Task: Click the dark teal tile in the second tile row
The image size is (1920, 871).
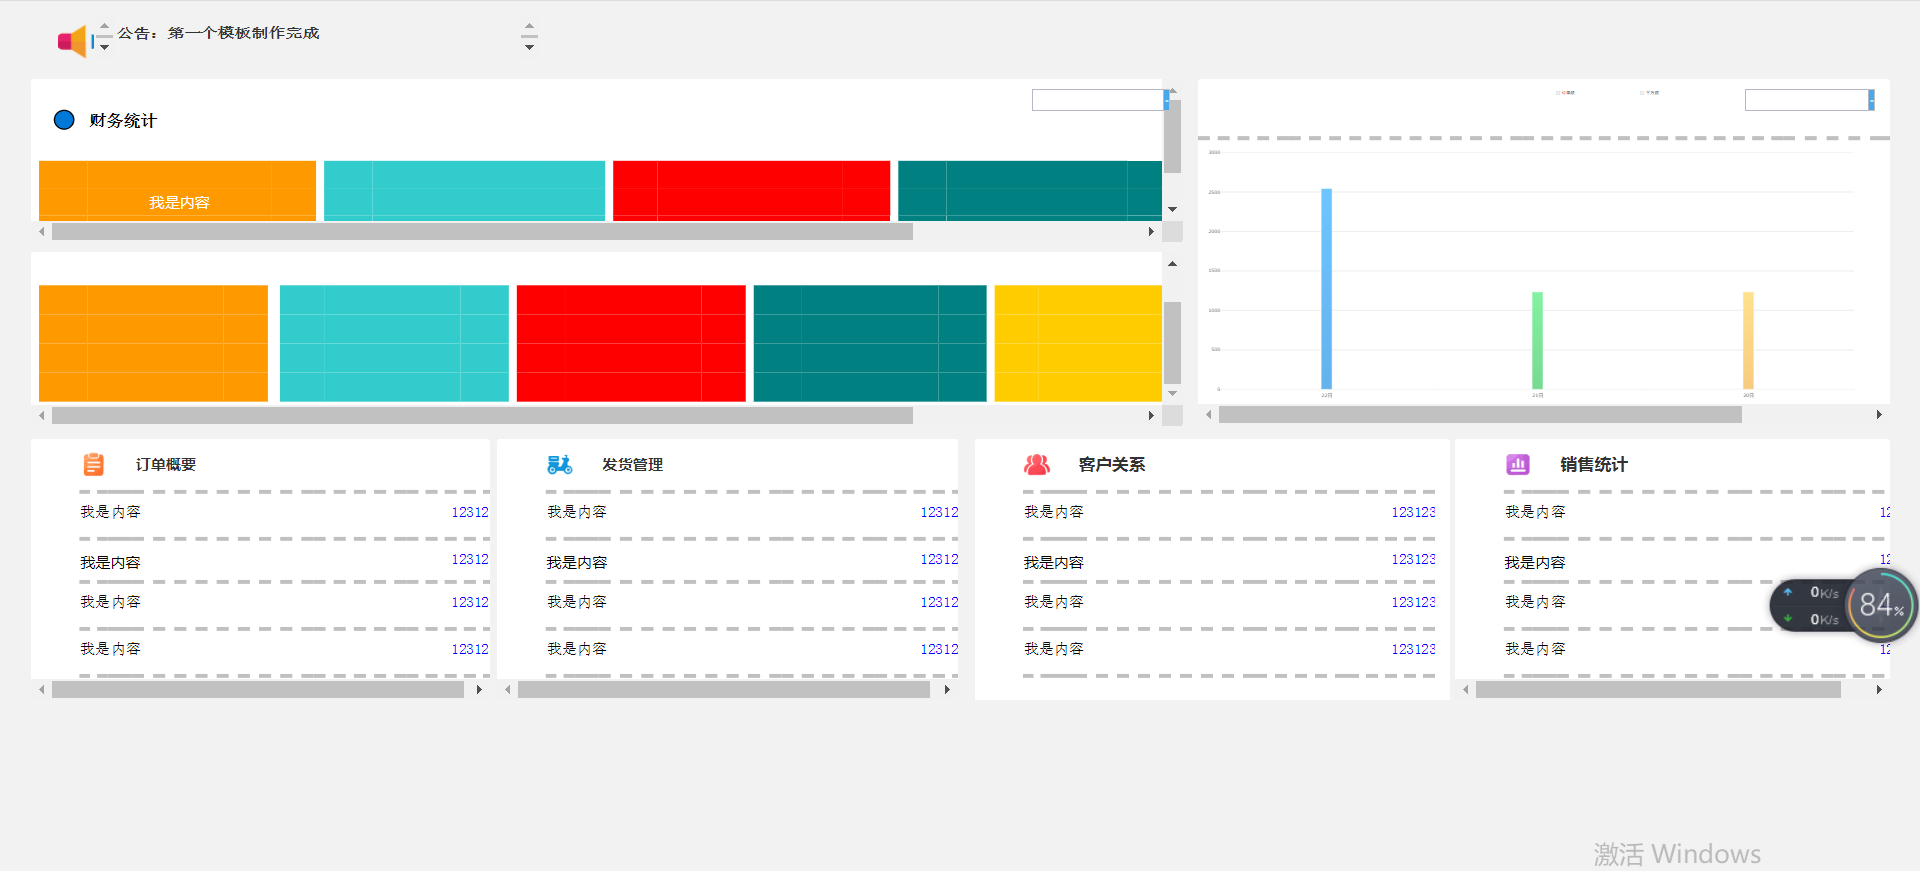Action: (x=870, y=344)
